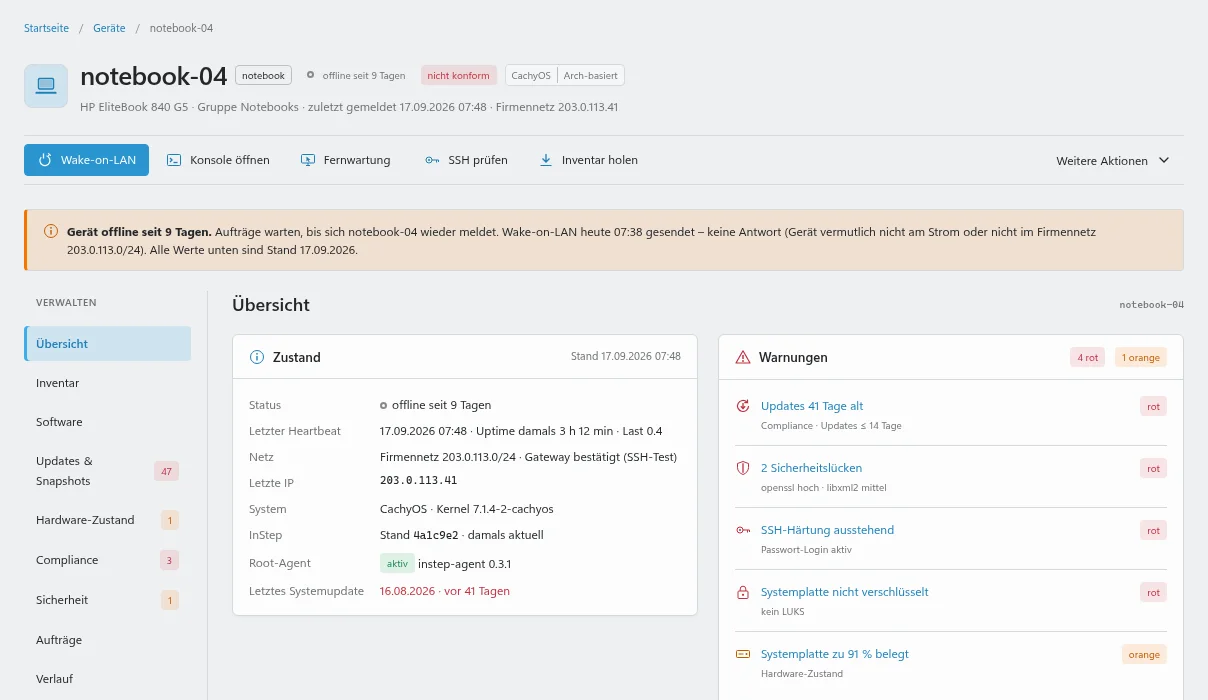Click the aktiv badge in the Root-Agent row
Screen dimensions: 1208x700
(x=397, y=563)
